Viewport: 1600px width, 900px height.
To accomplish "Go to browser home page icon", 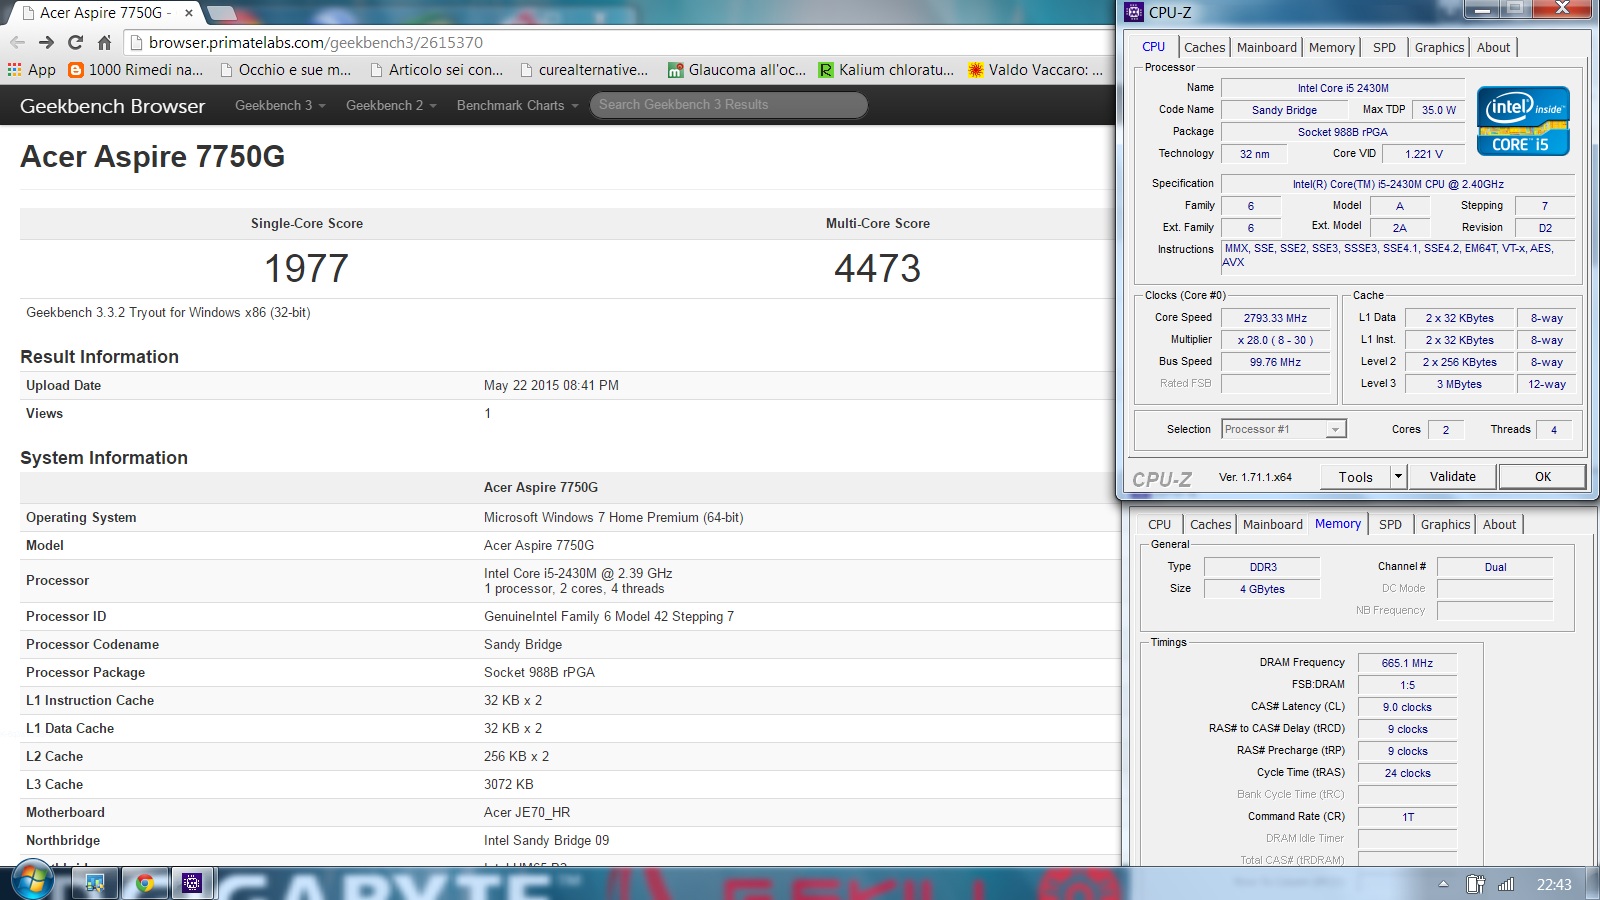I will click(104, 42).
